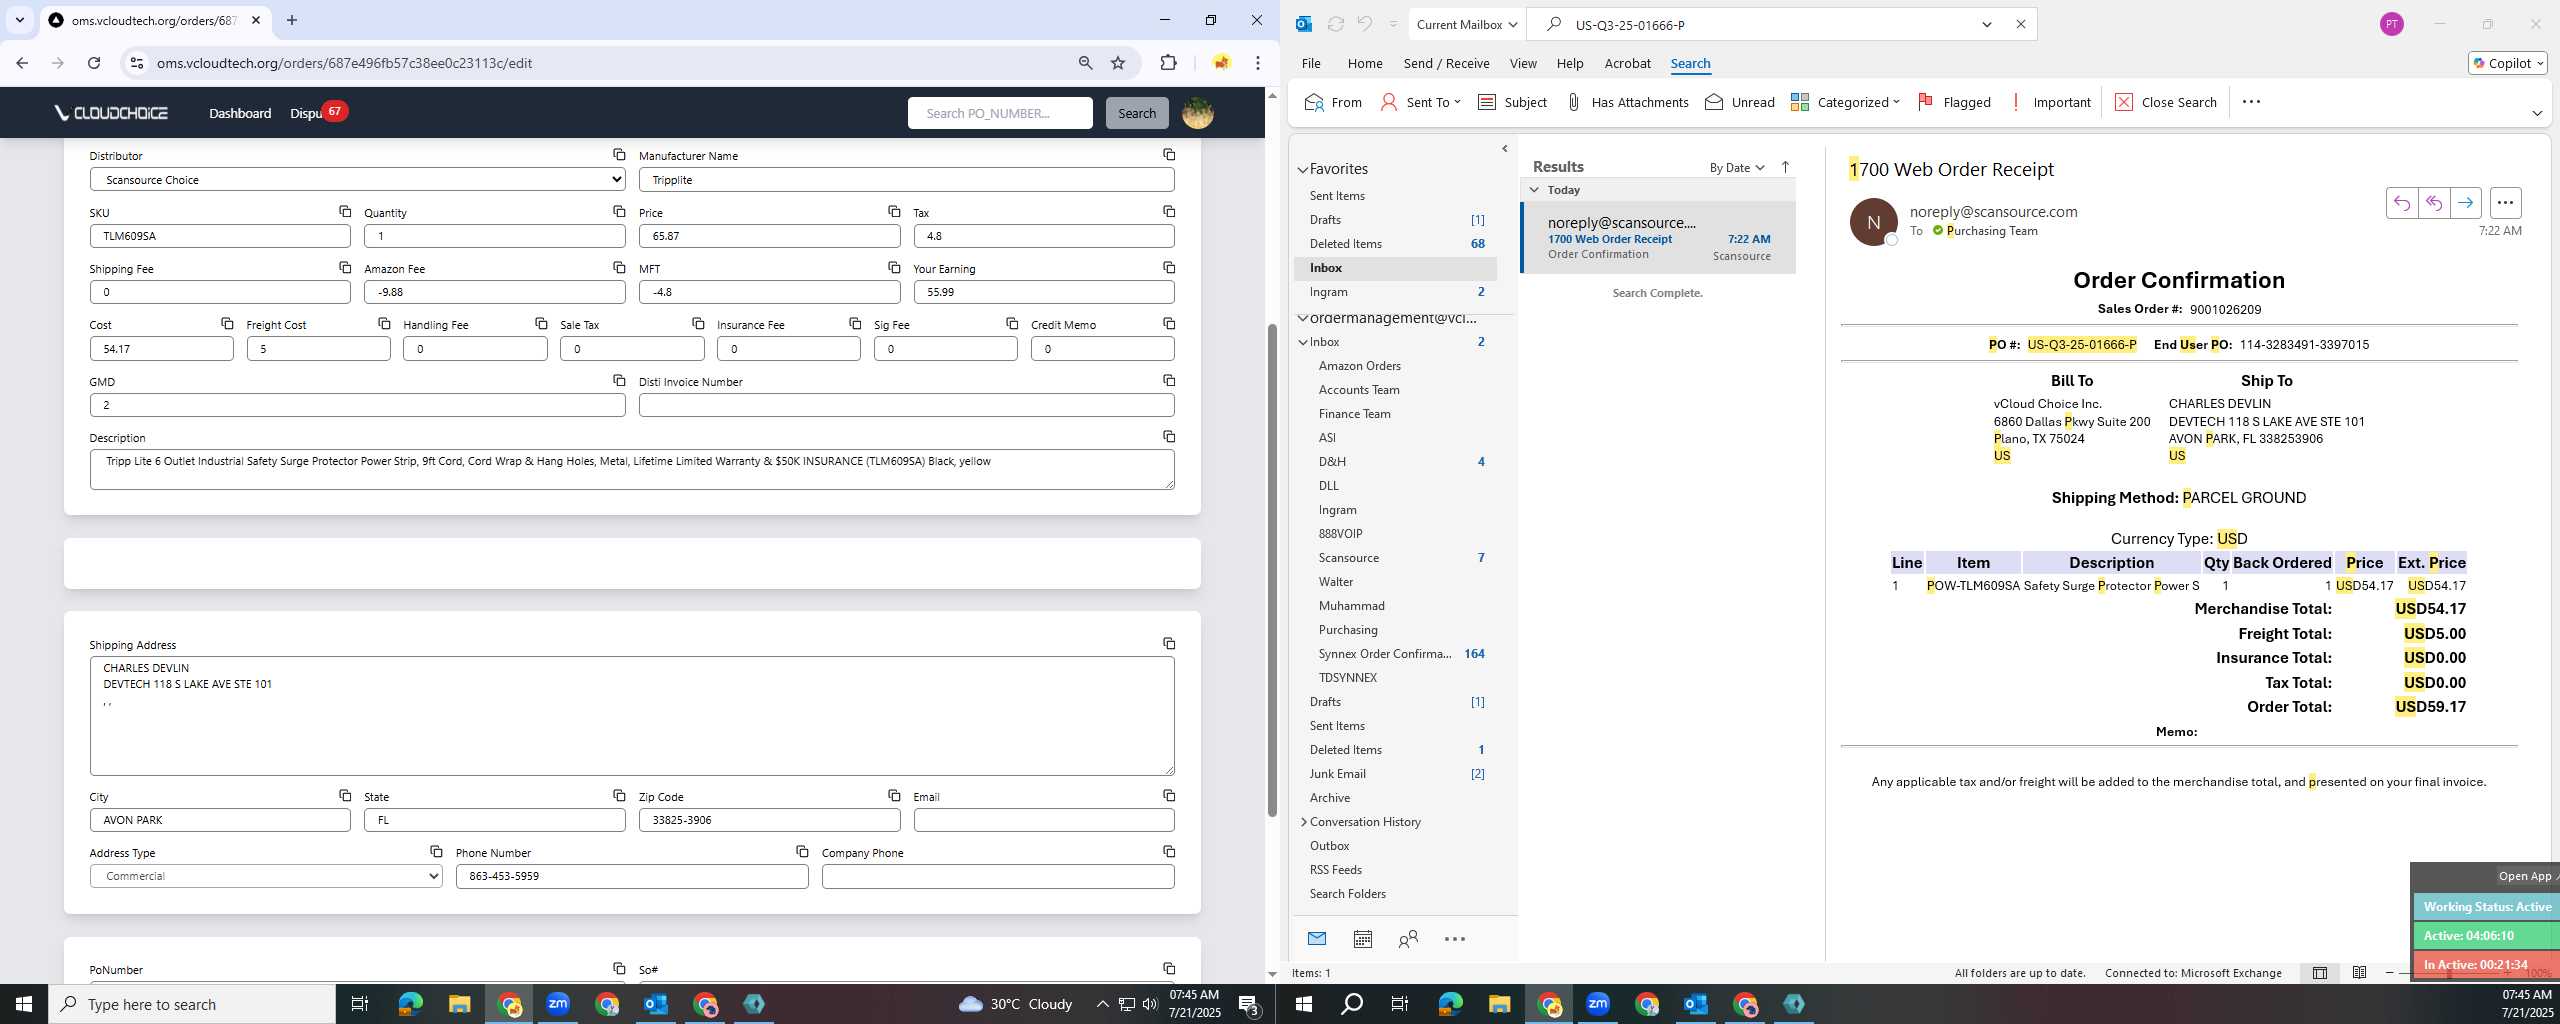Copy the Freight Cost value
The height and width of the screenshot is (1024, 2560).
[x=384, y=324]
